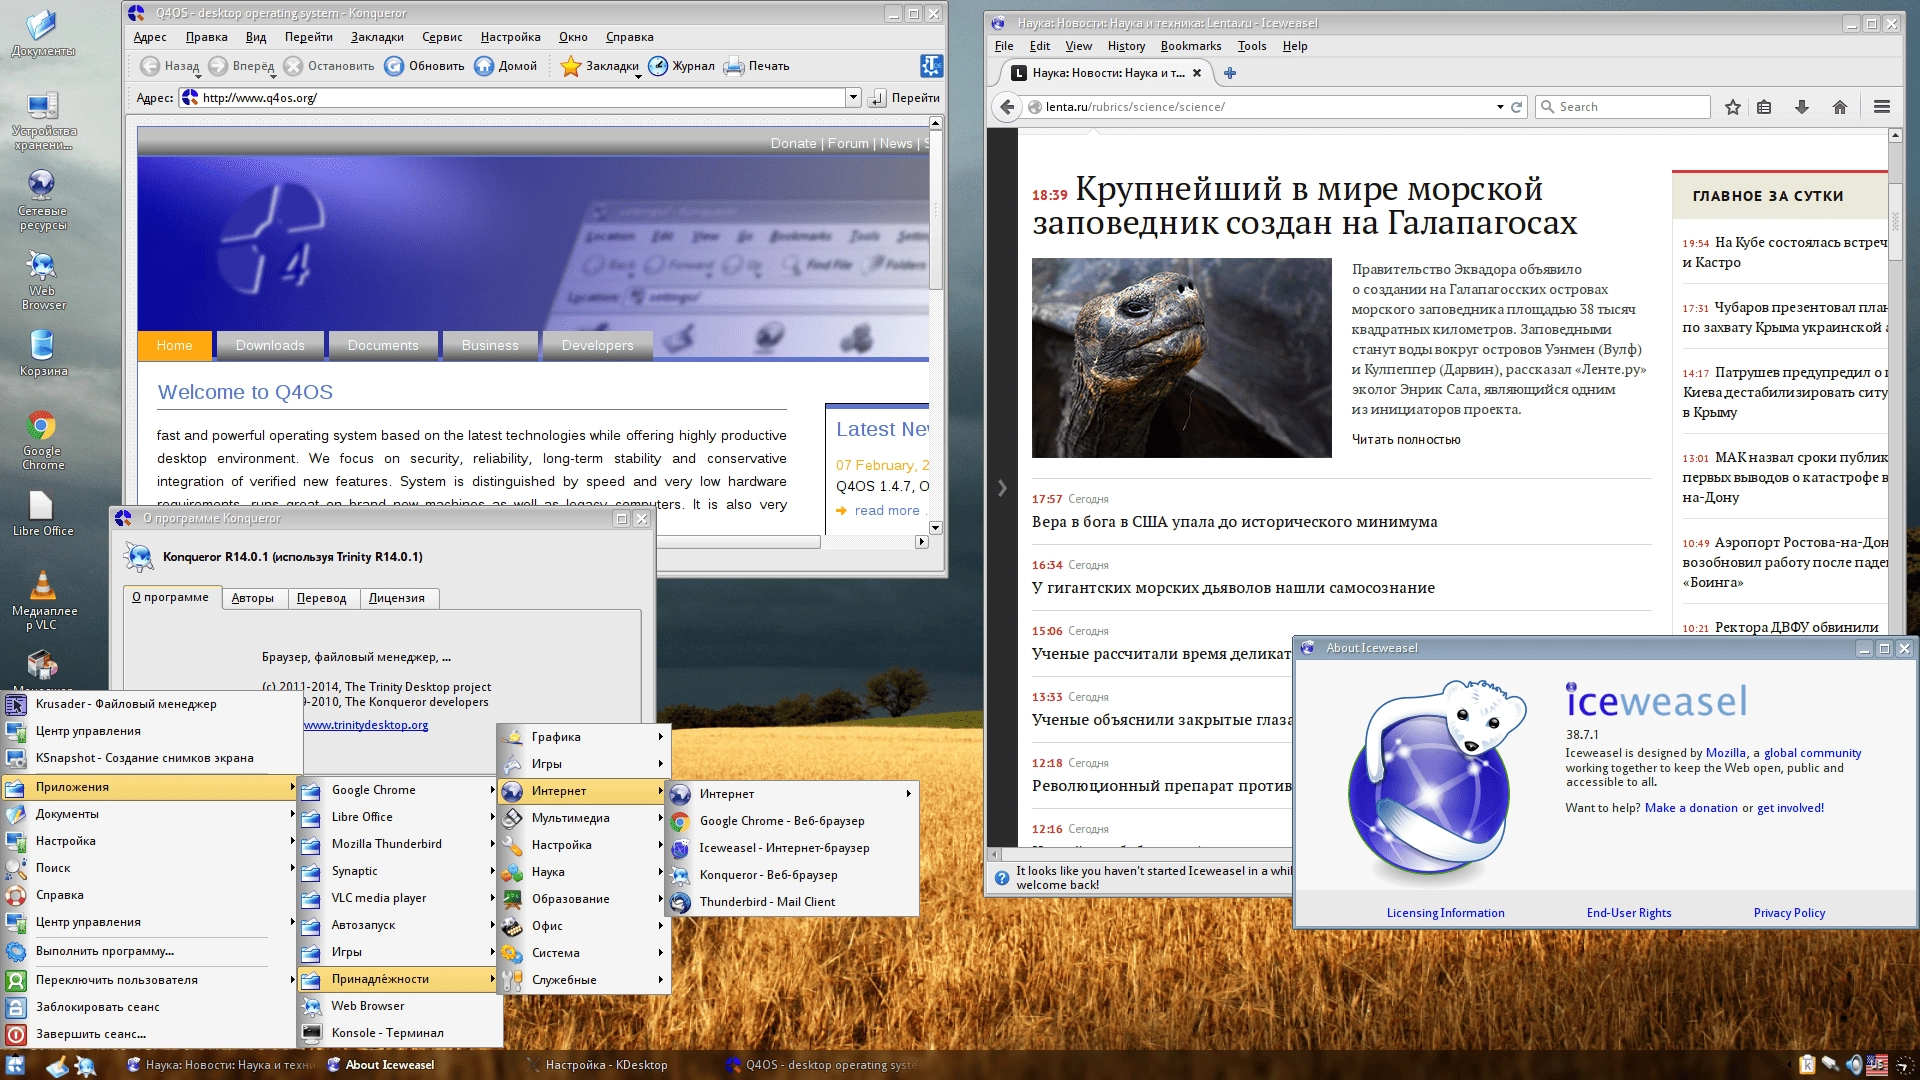Click Make a donation link
Image resolution: width=1920 pixels, height=1080 pixels.
(1691, 808)
